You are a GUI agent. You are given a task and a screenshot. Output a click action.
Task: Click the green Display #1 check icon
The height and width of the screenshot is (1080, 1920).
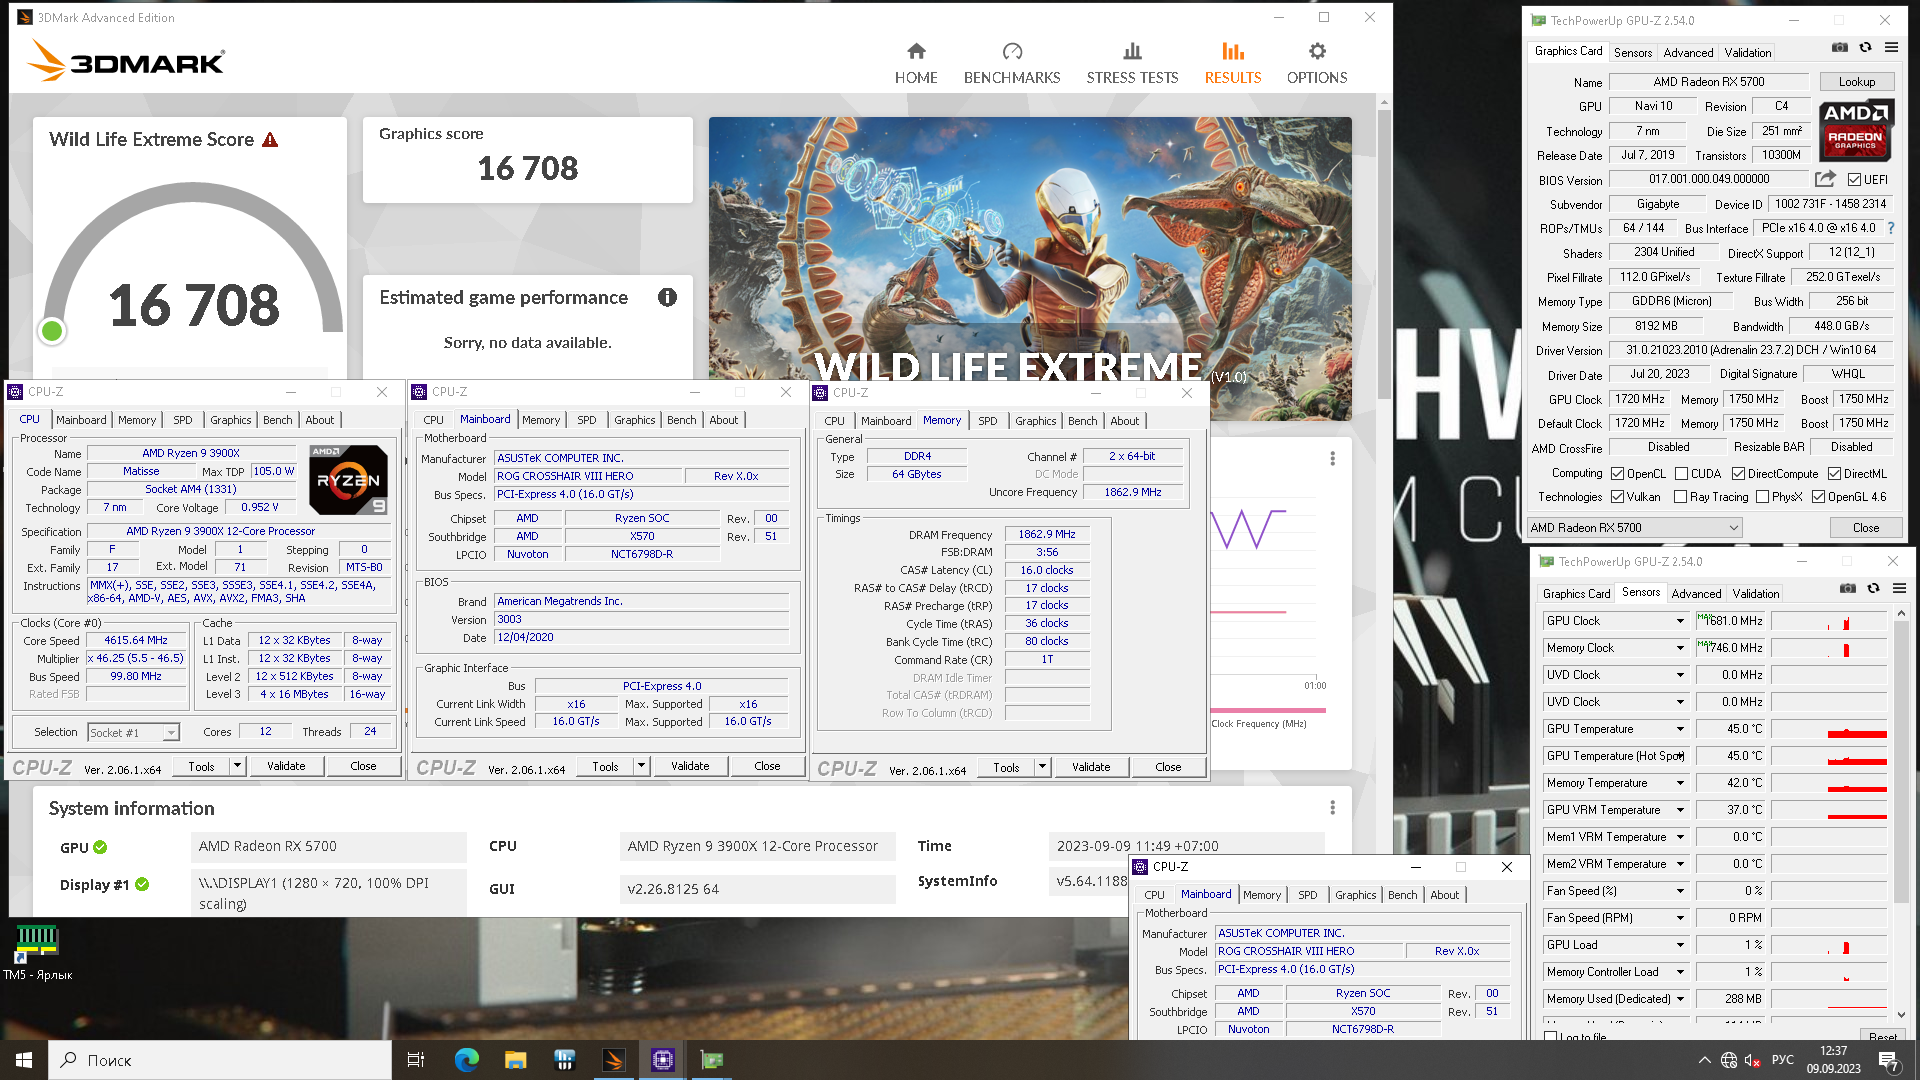142,884
